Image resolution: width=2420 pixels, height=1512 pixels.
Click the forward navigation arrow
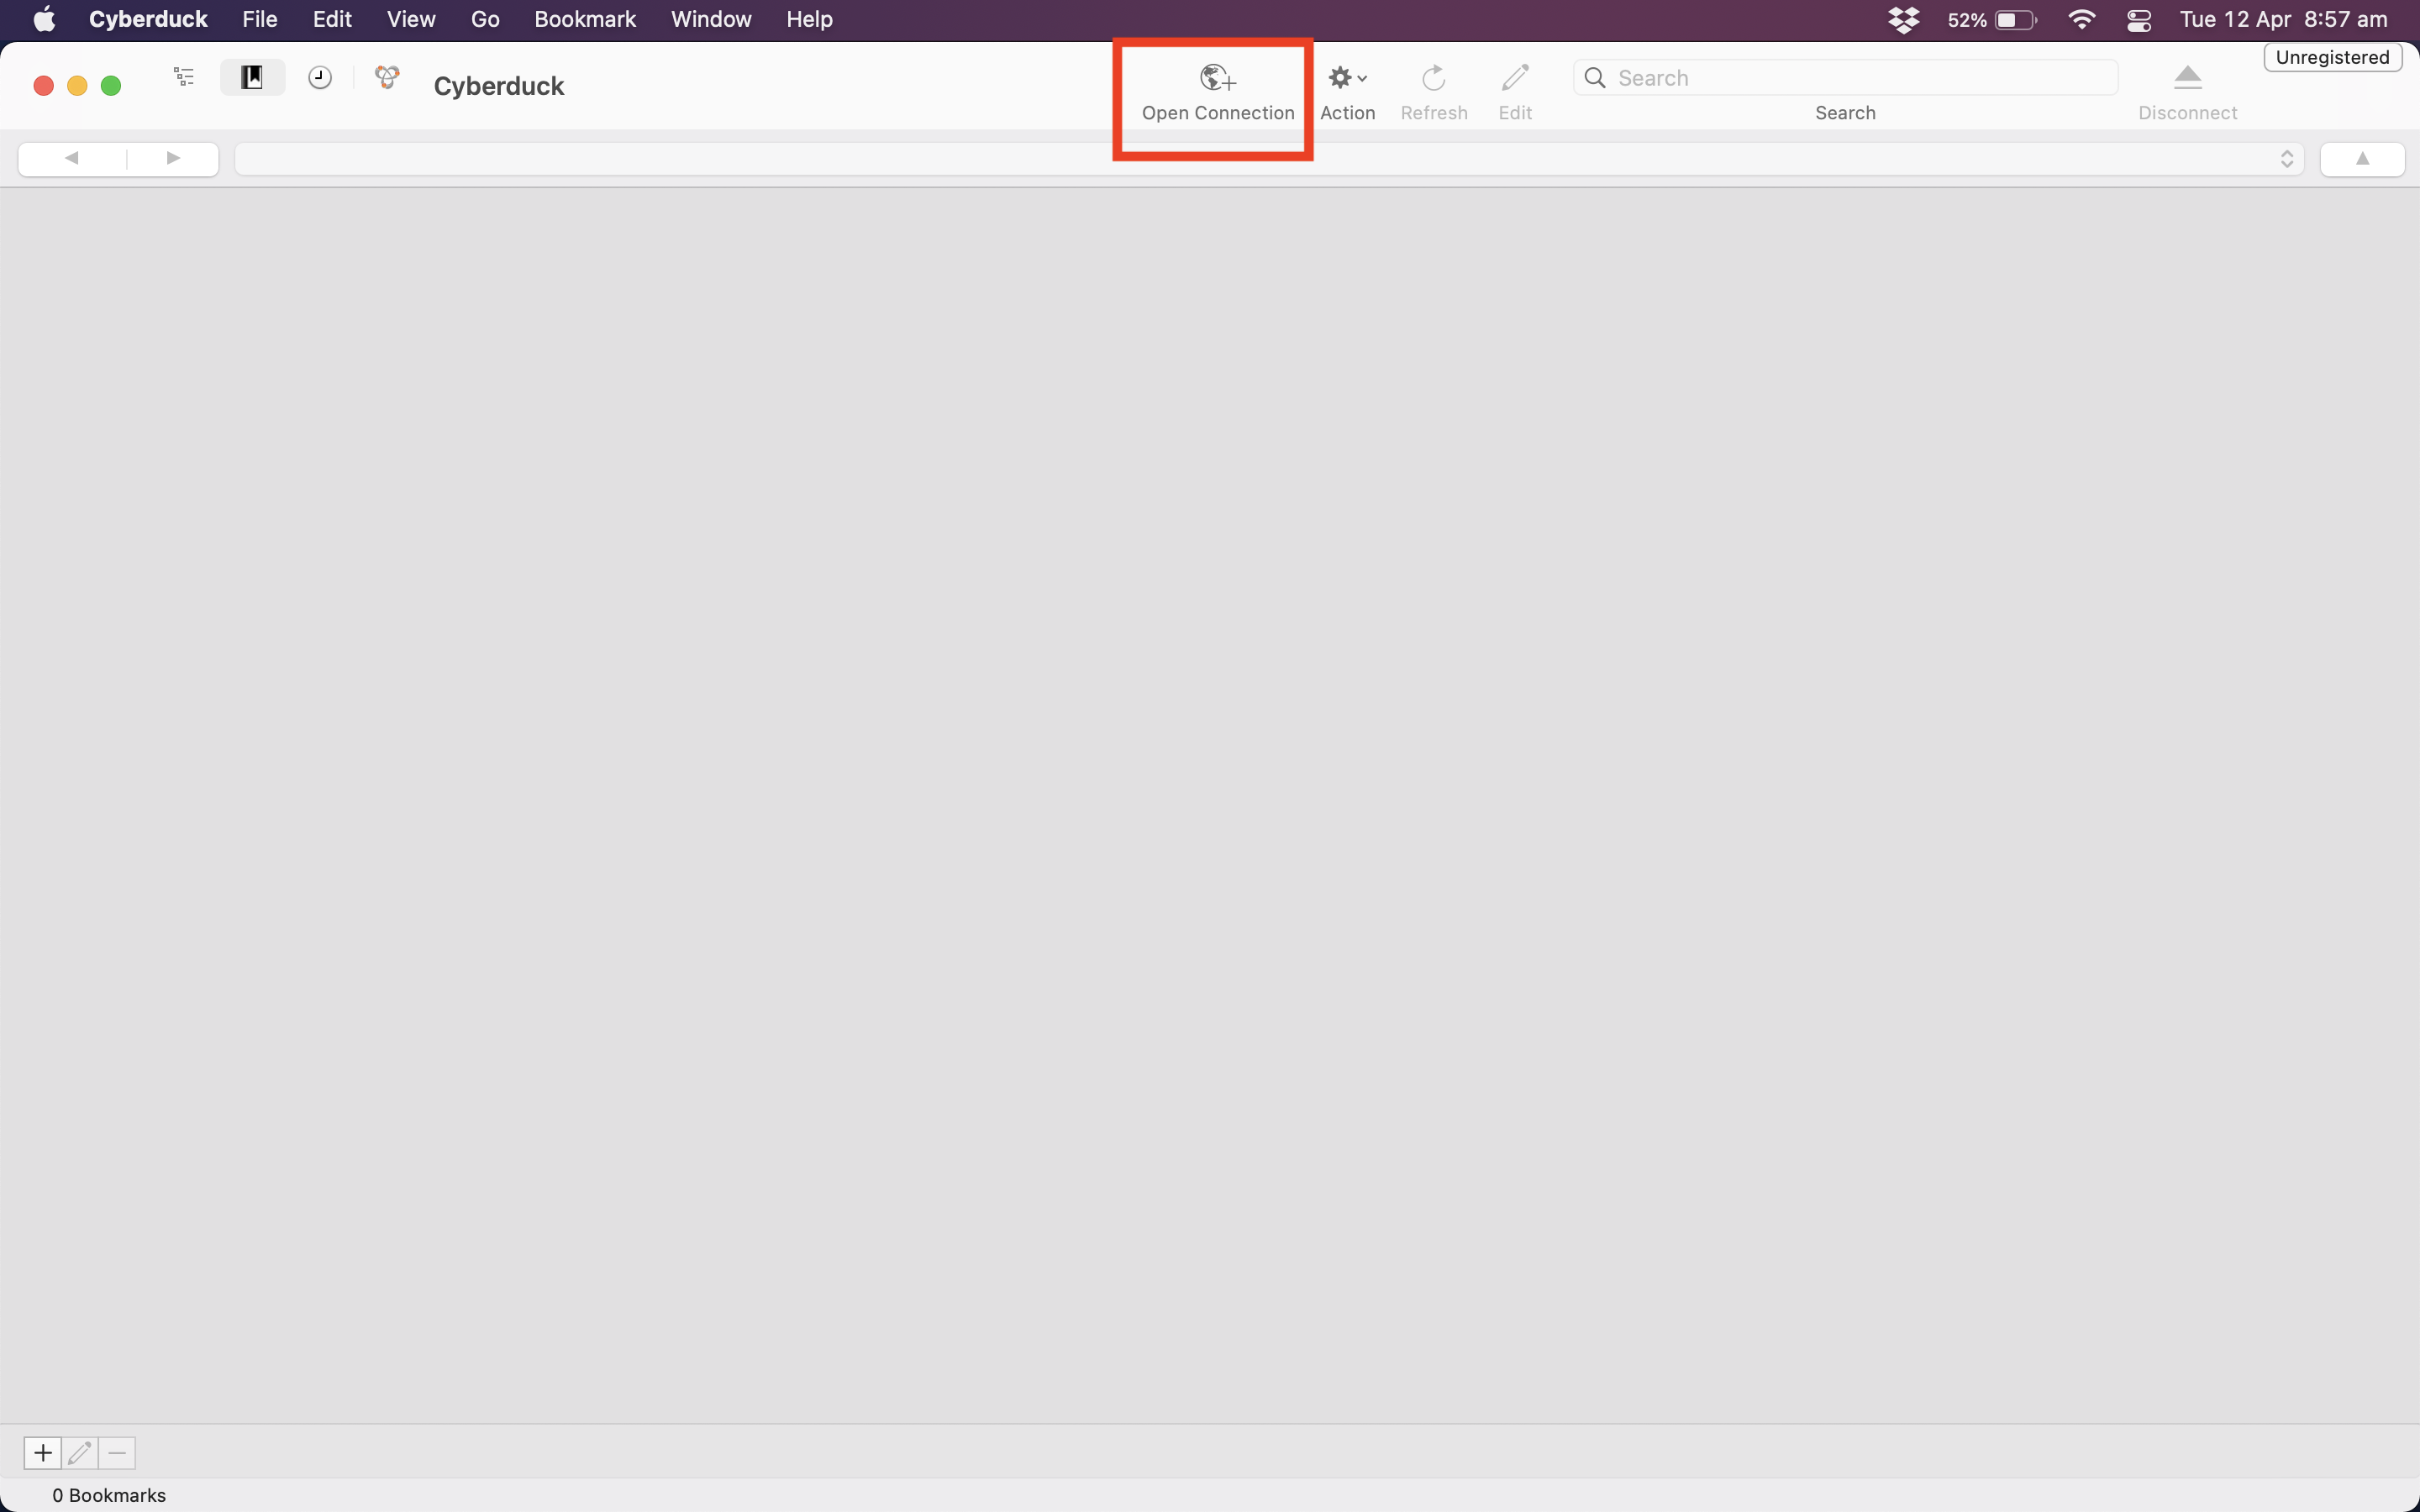[171, 157]
